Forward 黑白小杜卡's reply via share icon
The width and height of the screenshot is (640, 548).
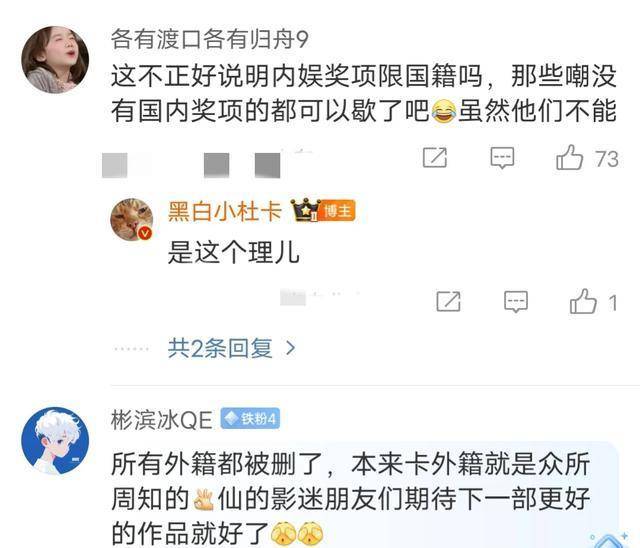coord(448,302)
